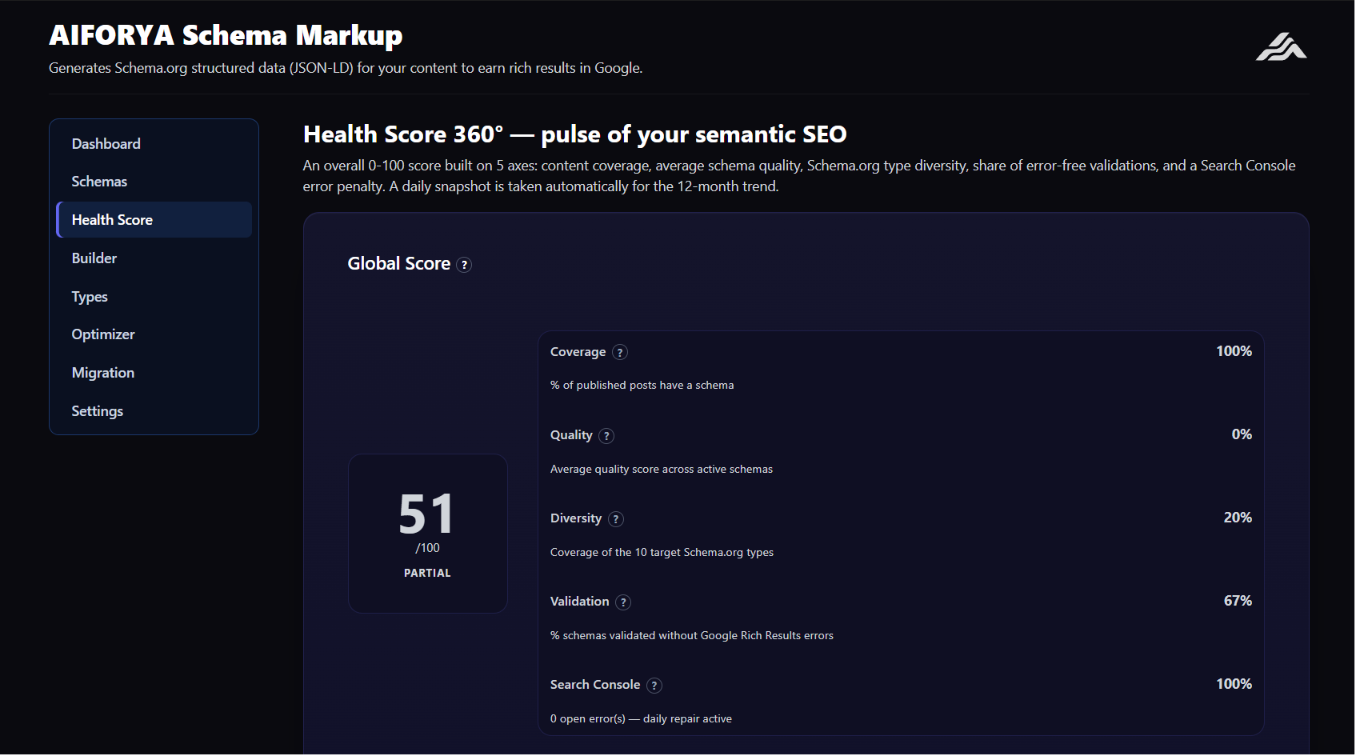The width and height of the screenshot is (1355, 755).
Task: Click the 'An overall 0-100 score' description paragraph
Action: click(800, 176)
